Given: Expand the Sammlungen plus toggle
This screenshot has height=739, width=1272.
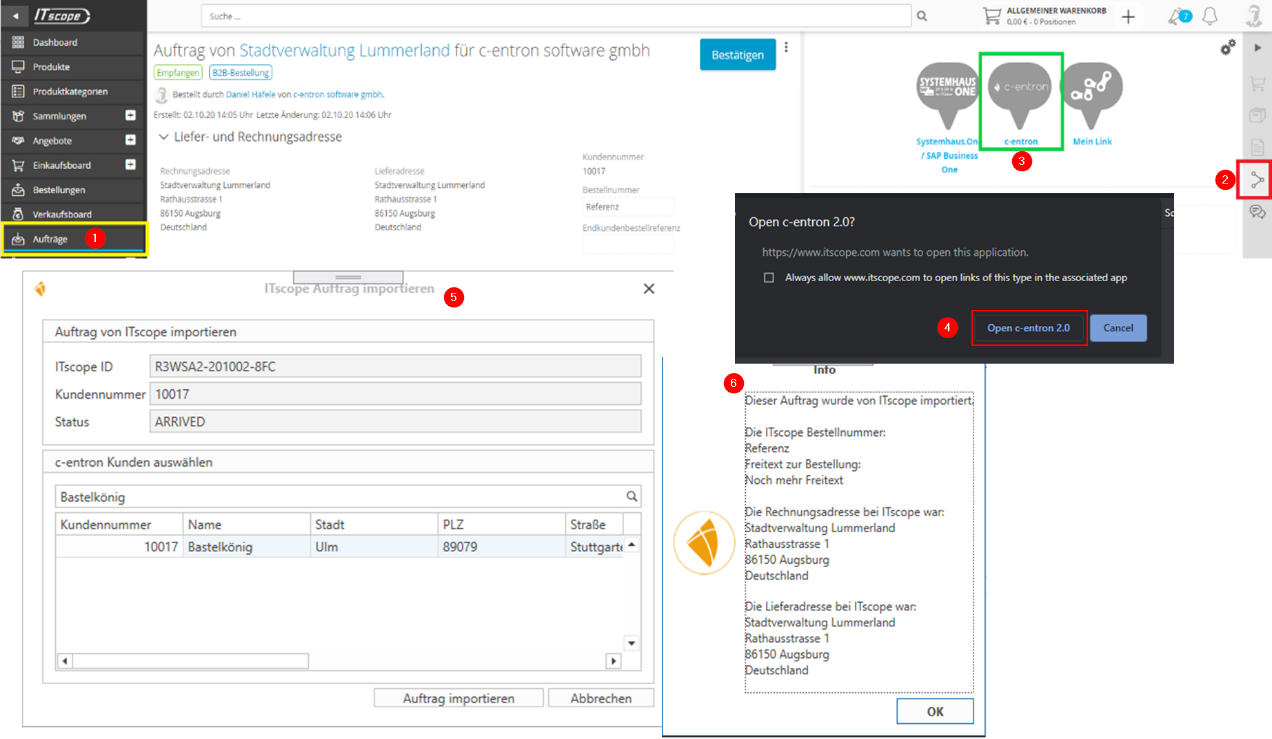Looking at the screenshot, I should (x=130, y=116).
